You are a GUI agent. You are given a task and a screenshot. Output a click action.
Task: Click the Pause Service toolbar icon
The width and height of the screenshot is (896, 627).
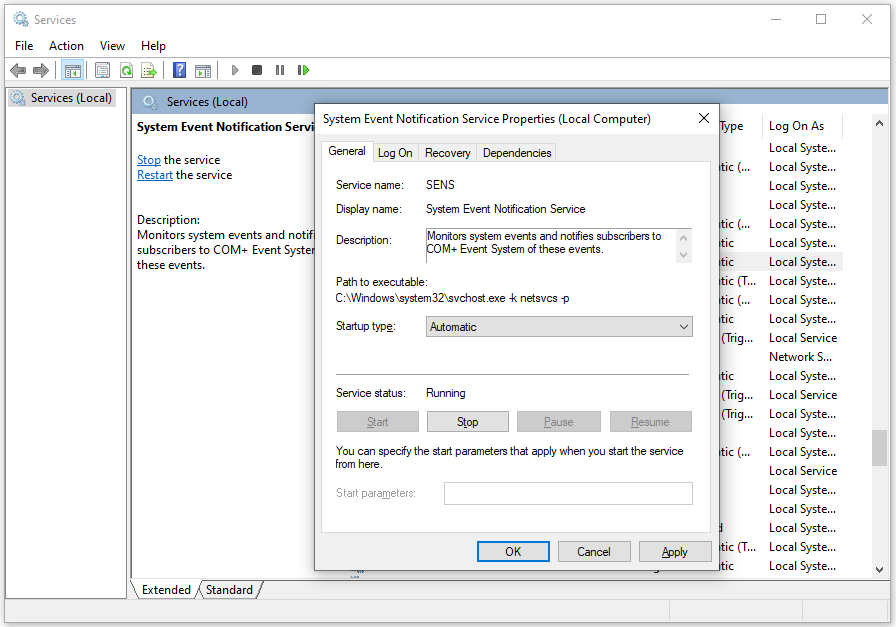pyautogui.click(x=279, y=70)
